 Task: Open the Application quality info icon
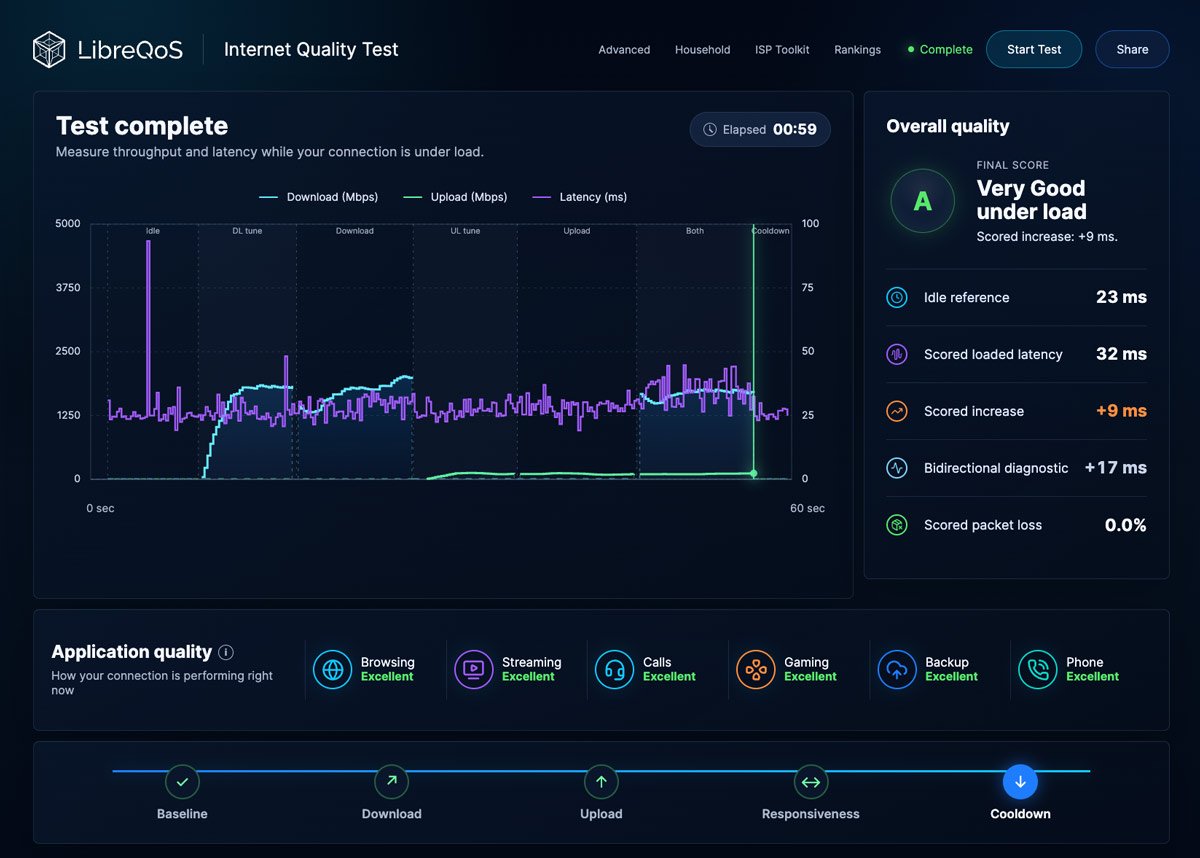click(x=226, y=652)
